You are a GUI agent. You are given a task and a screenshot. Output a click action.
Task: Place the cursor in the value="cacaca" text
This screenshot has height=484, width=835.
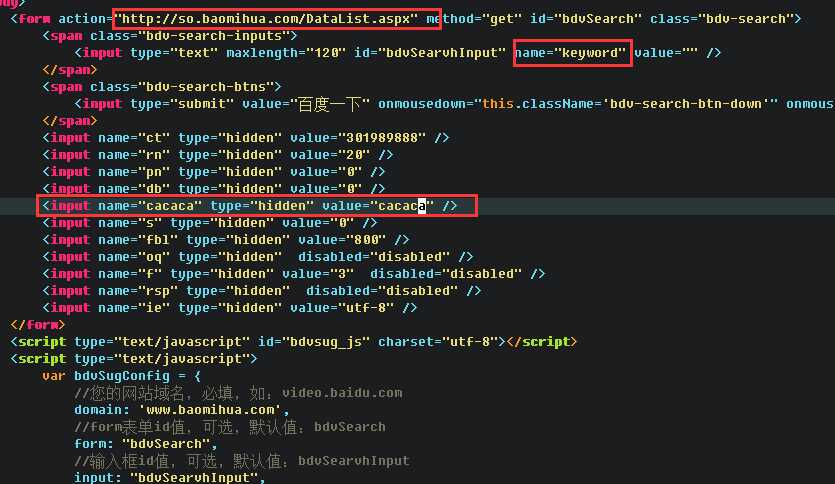coord(378,206)
